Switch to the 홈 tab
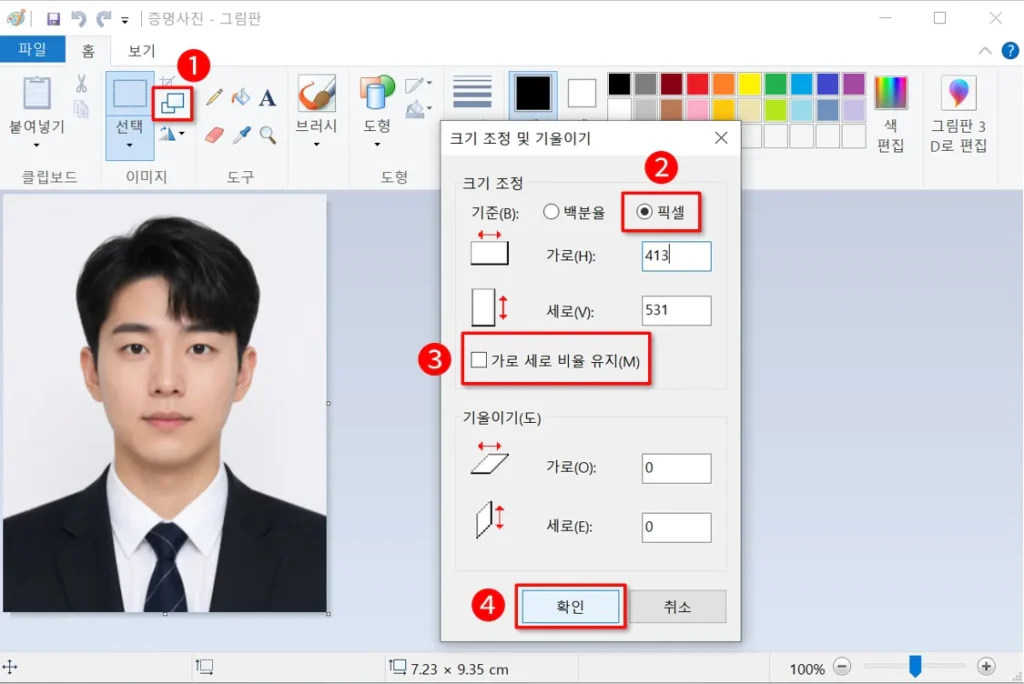Screen dimensions: 1024x684 pyautogui.click(x=88, y=50)
